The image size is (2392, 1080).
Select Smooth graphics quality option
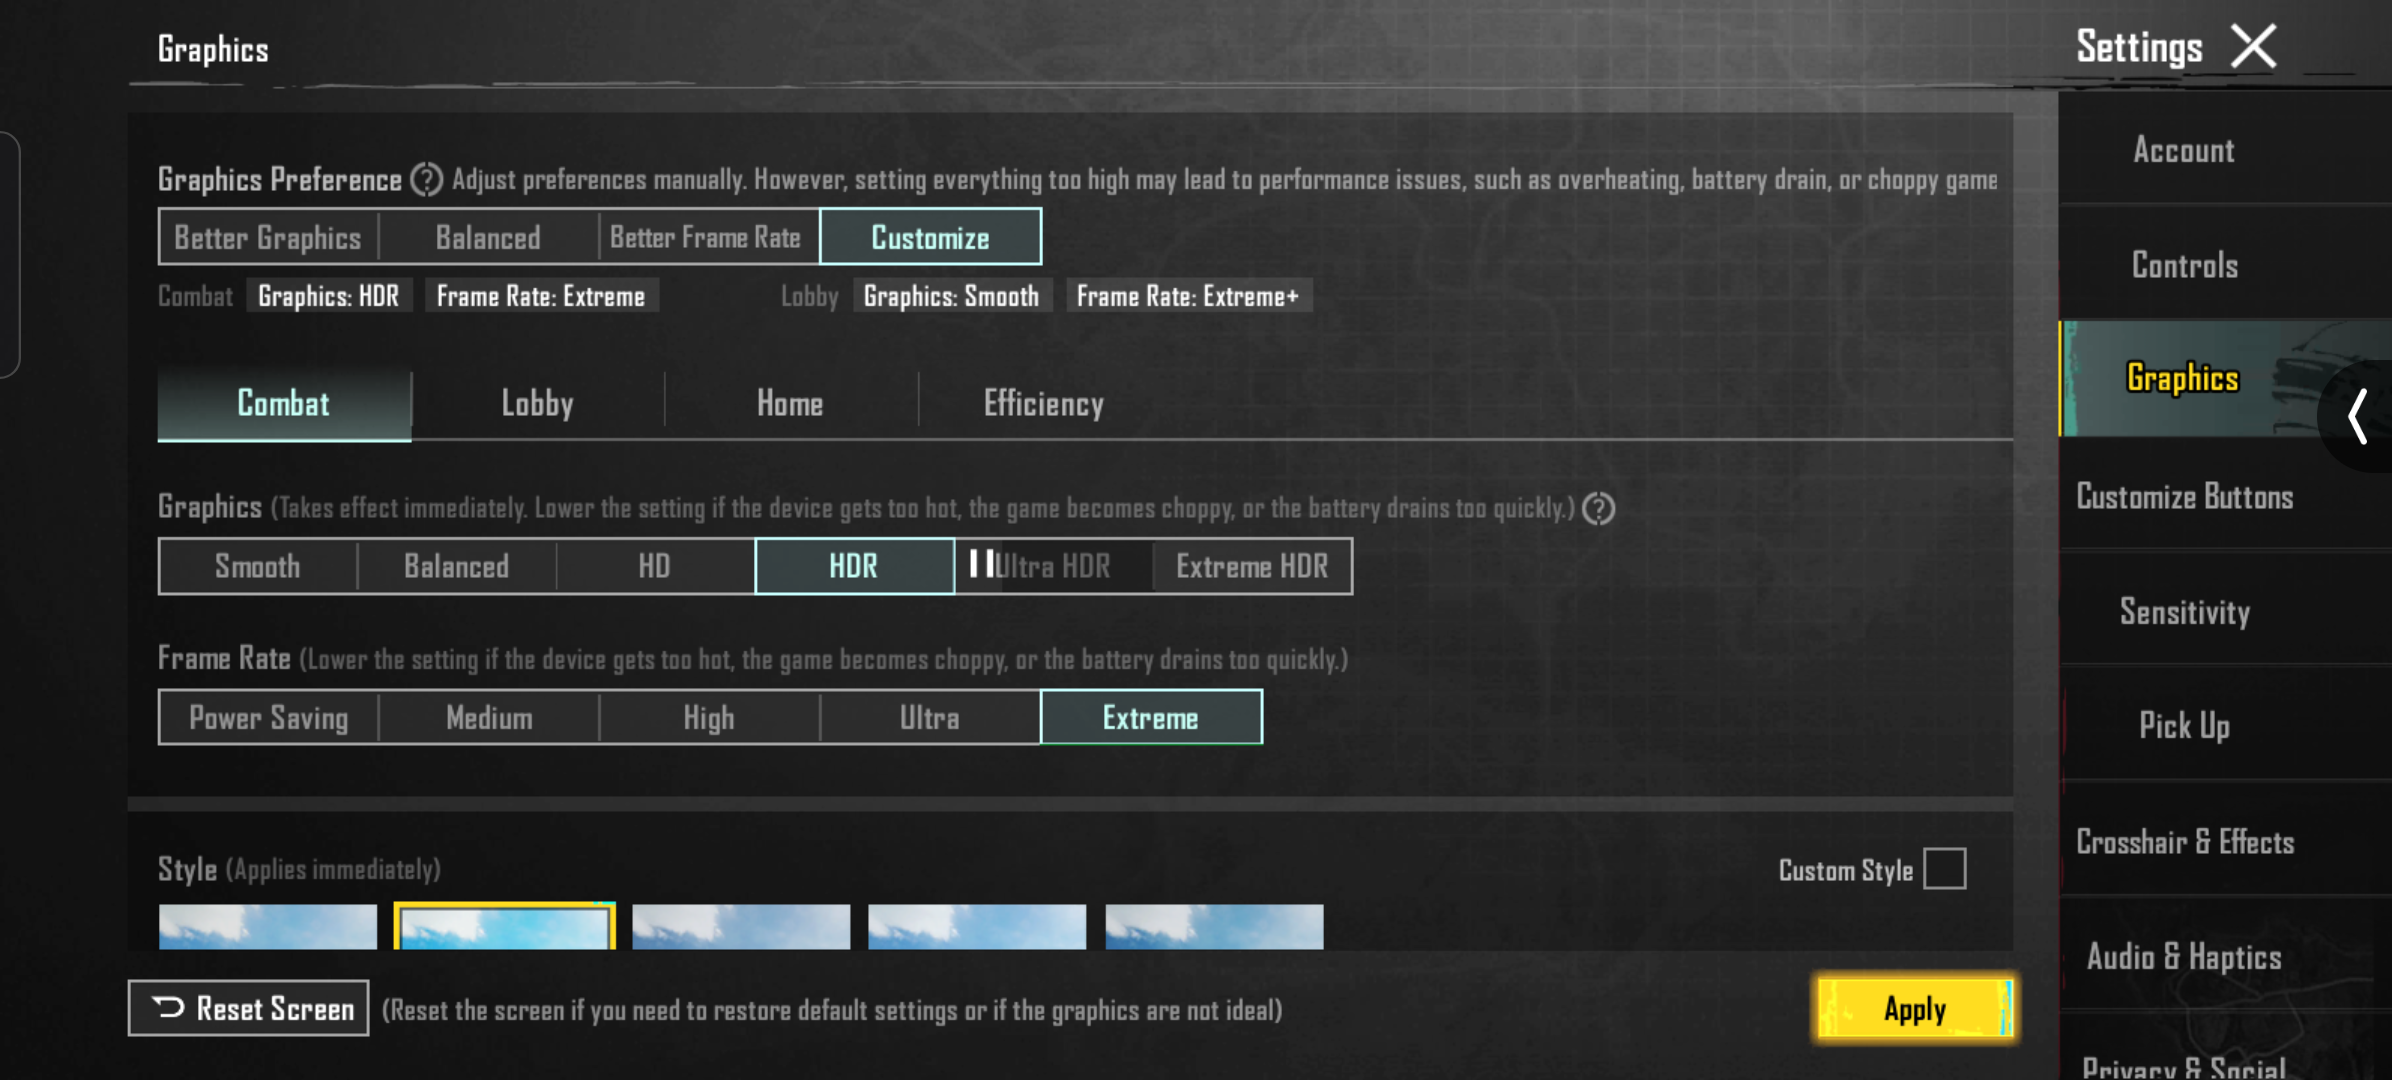click(257, 567)
